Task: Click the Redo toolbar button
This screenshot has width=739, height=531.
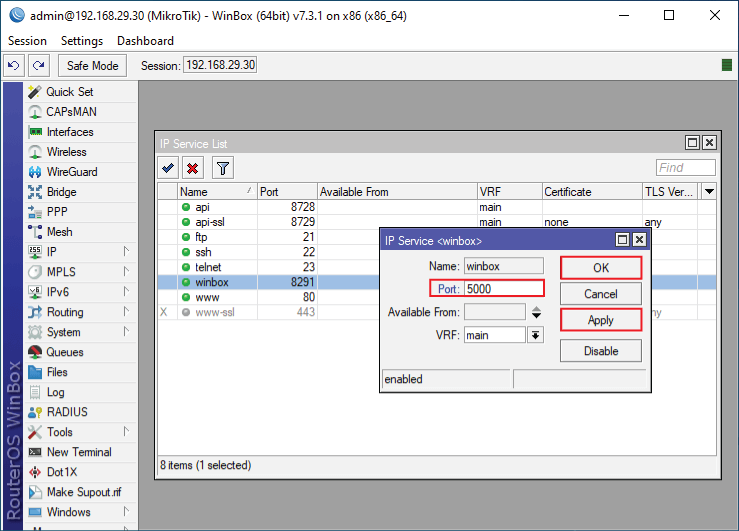Action: tap(39, 65)
